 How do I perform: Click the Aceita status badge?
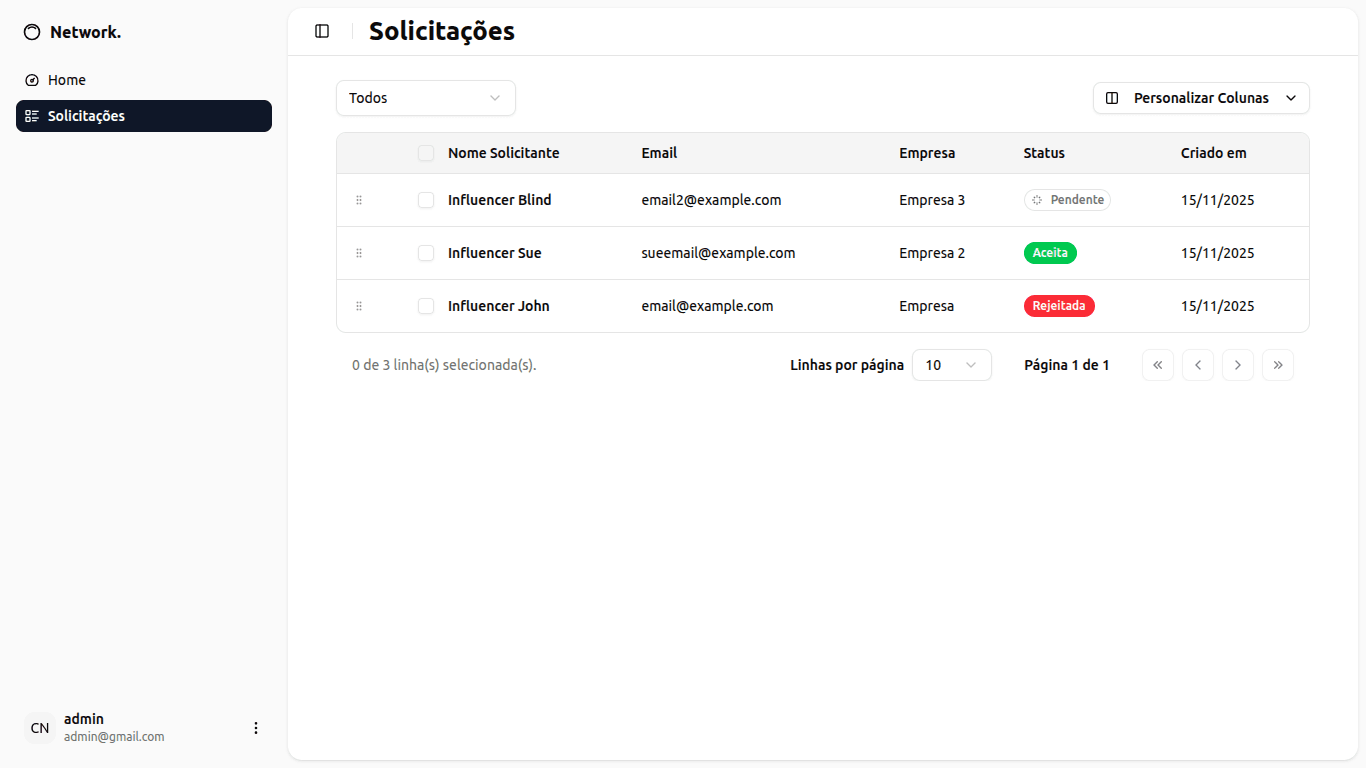coord(1050,252)
